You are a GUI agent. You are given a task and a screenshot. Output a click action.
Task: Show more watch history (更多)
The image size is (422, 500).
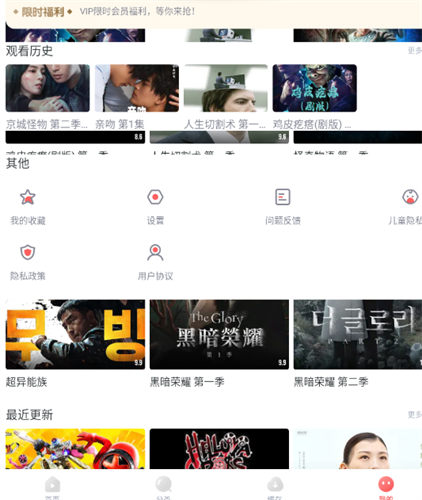pos(415,50)
